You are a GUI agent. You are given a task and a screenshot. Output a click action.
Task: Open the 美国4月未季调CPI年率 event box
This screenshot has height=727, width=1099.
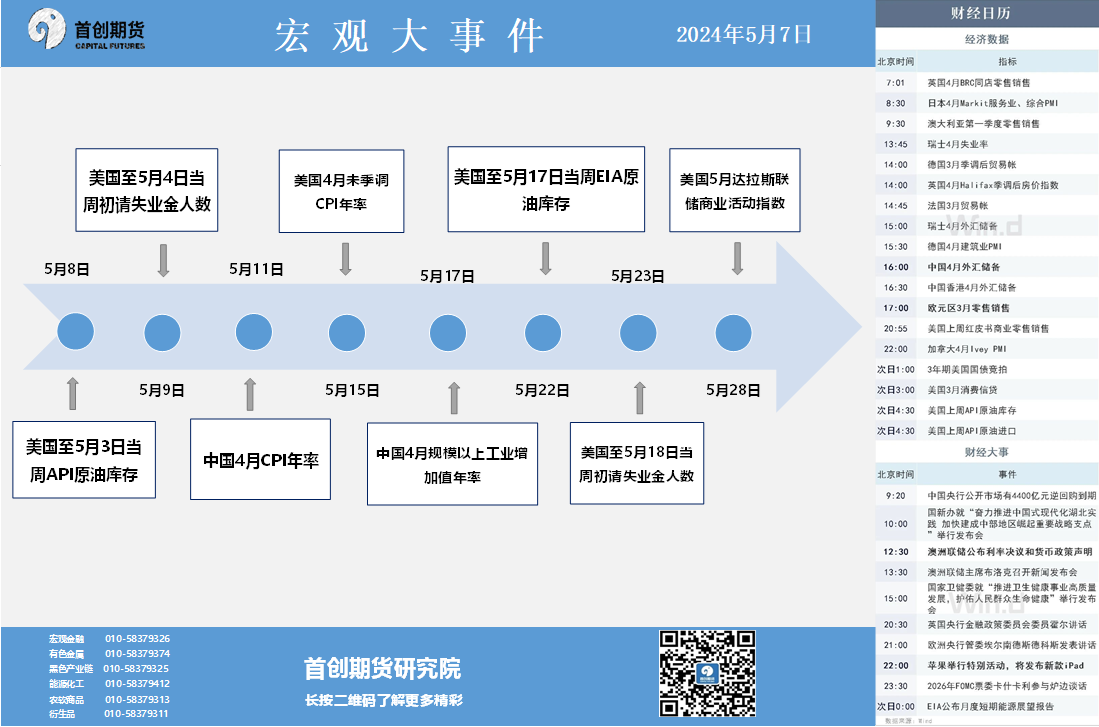point(341,191)
